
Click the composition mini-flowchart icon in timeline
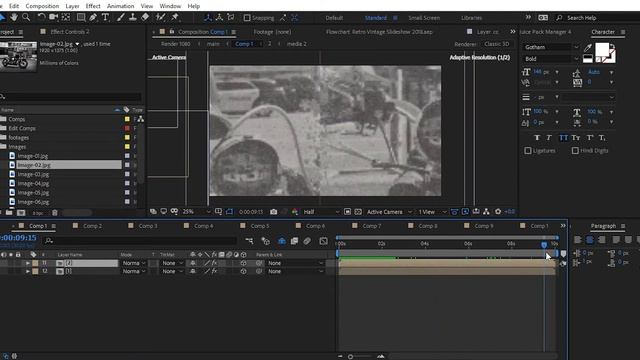[249, 241]
